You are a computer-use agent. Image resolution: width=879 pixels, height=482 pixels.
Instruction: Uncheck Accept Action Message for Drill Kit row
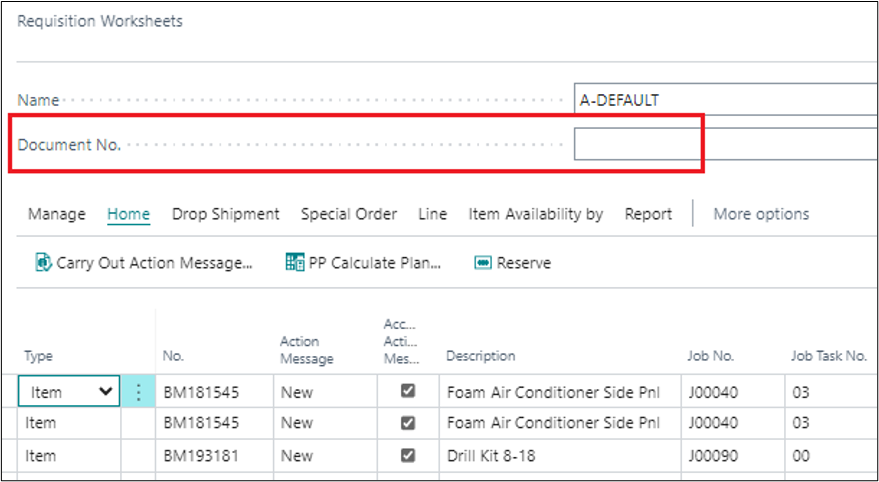(407, 455)
